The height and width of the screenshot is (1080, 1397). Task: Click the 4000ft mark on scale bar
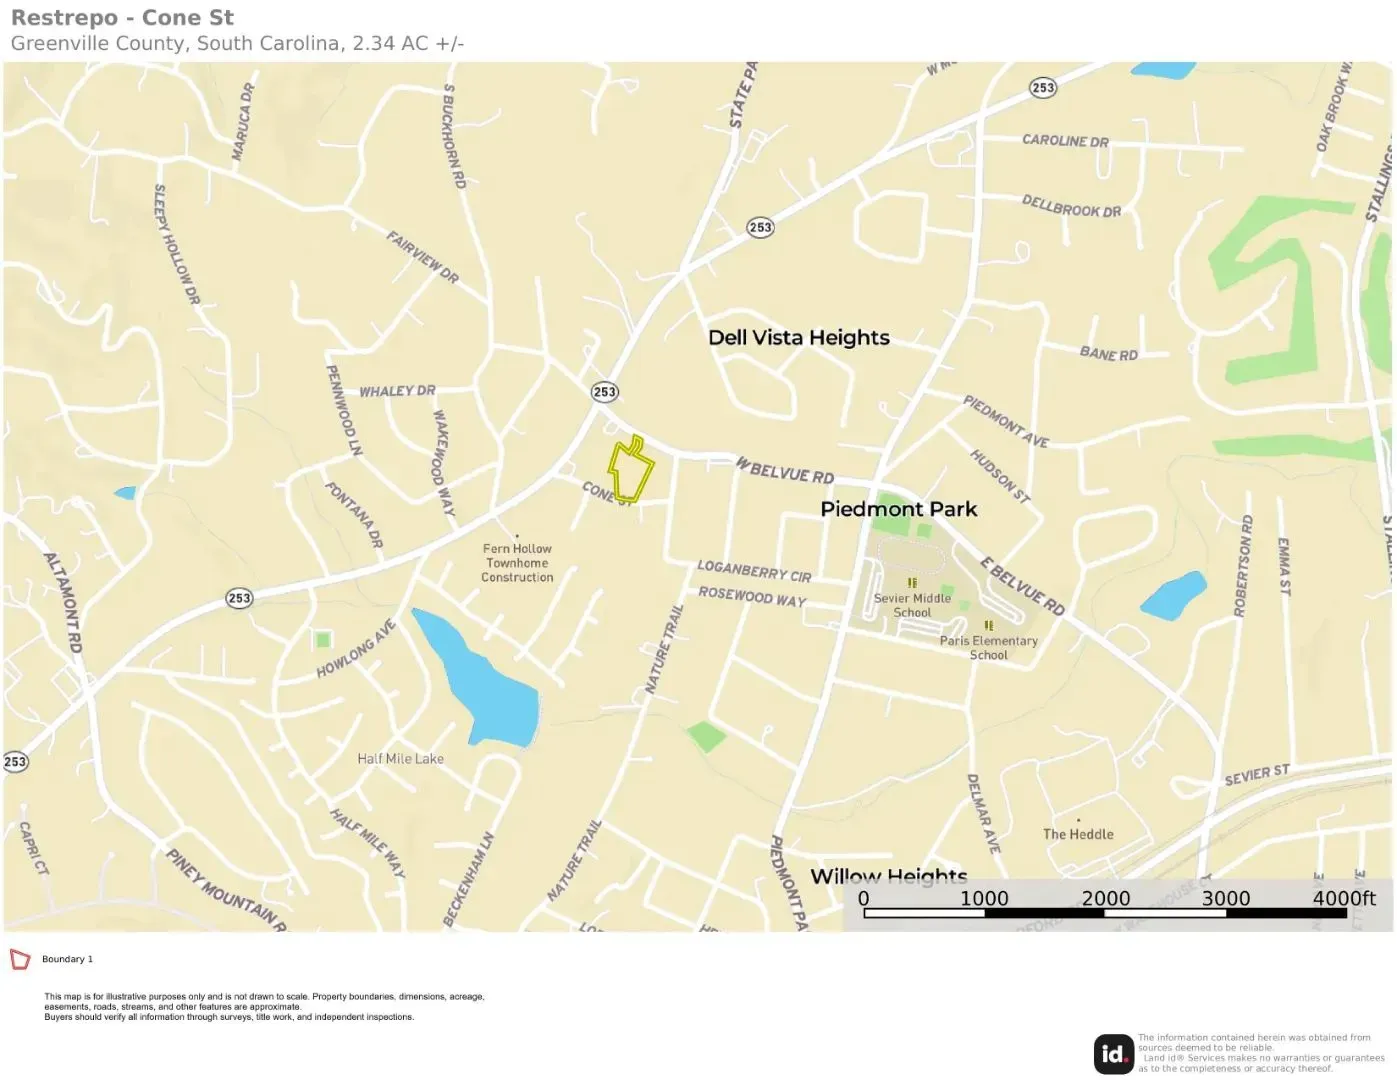tap(1344, 898)
